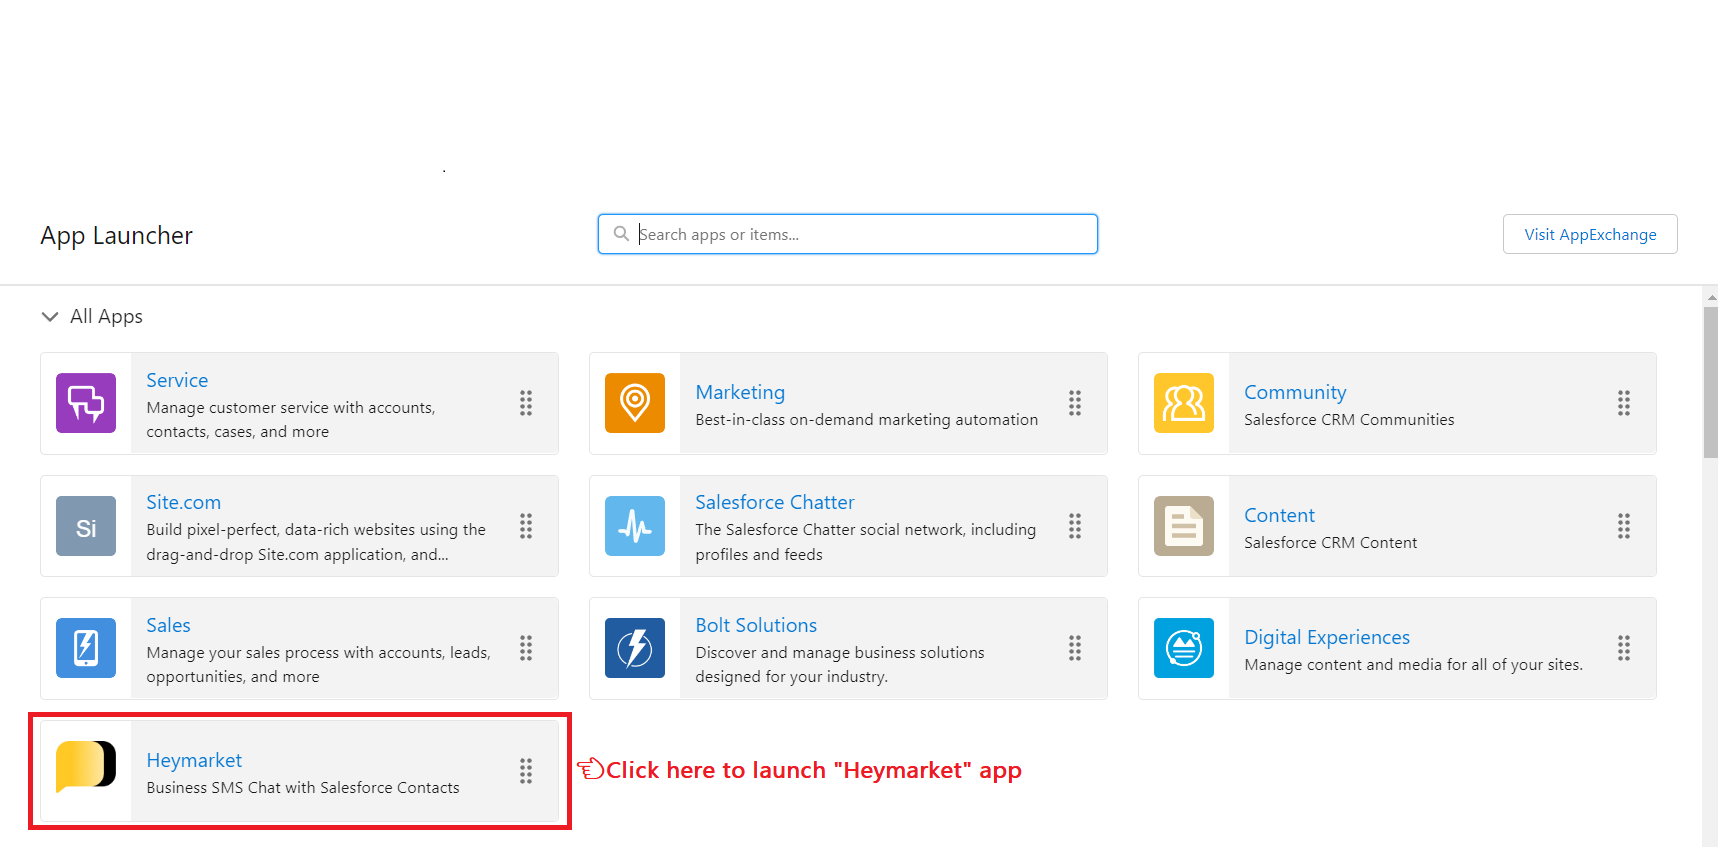
Task: Click the 'Business SMS Chat with Salesforce Contacts' text
Action: (303, 788)
